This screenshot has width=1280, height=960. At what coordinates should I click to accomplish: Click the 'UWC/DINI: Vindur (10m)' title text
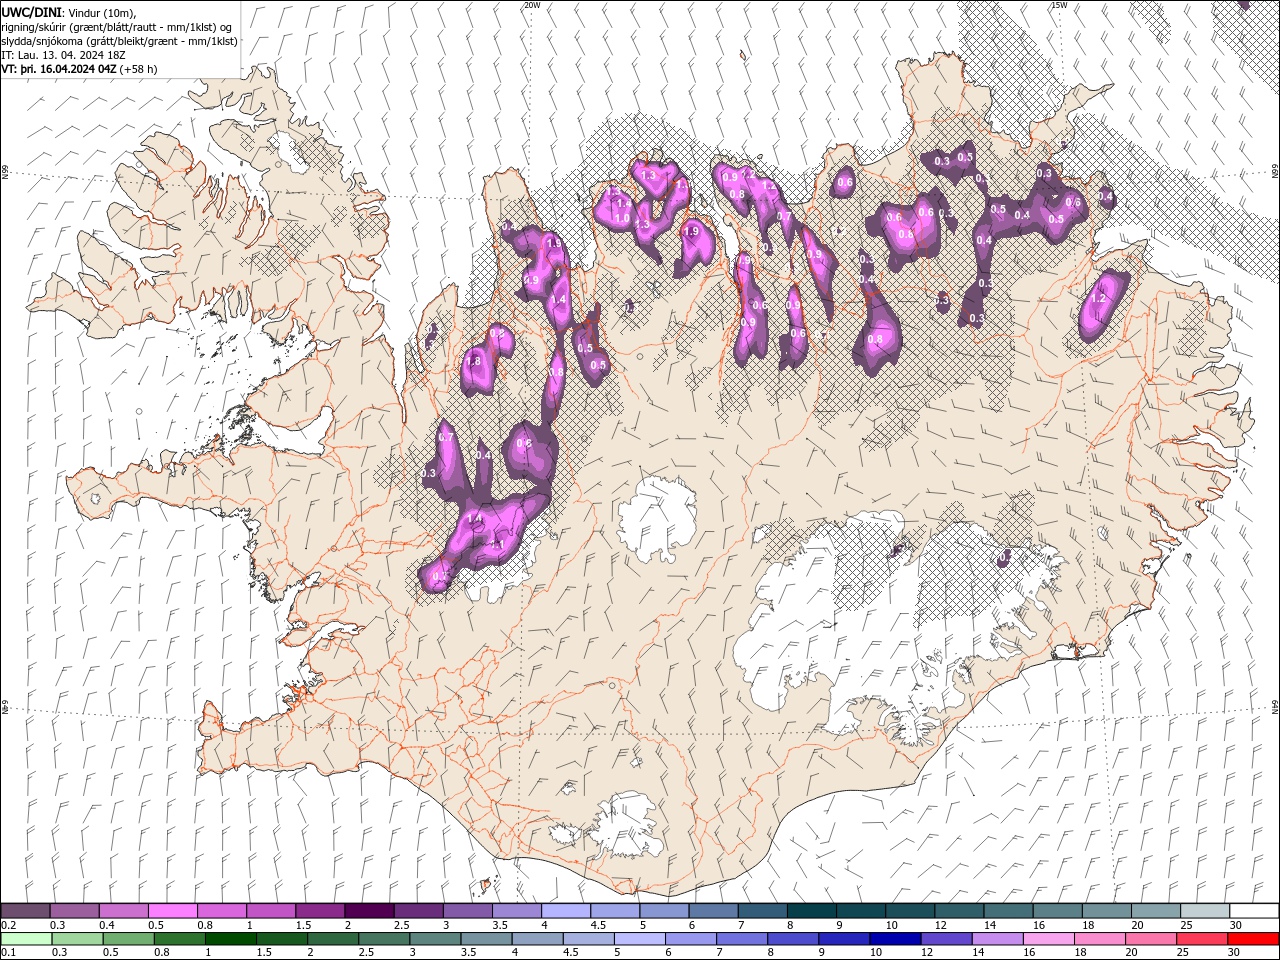(x=68, y=12)
